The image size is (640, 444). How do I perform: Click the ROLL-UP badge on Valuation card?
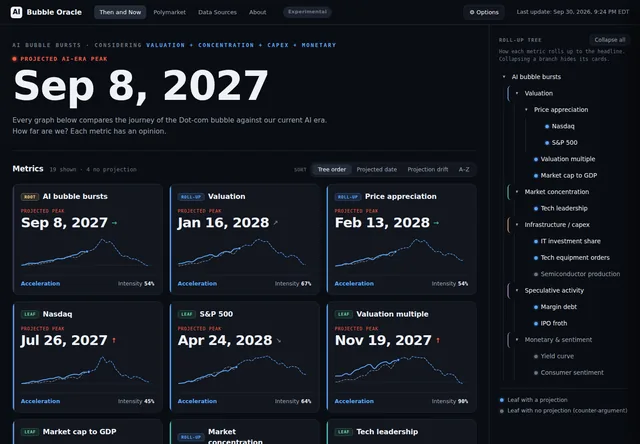pyautogui.click(x=191, y=197)
